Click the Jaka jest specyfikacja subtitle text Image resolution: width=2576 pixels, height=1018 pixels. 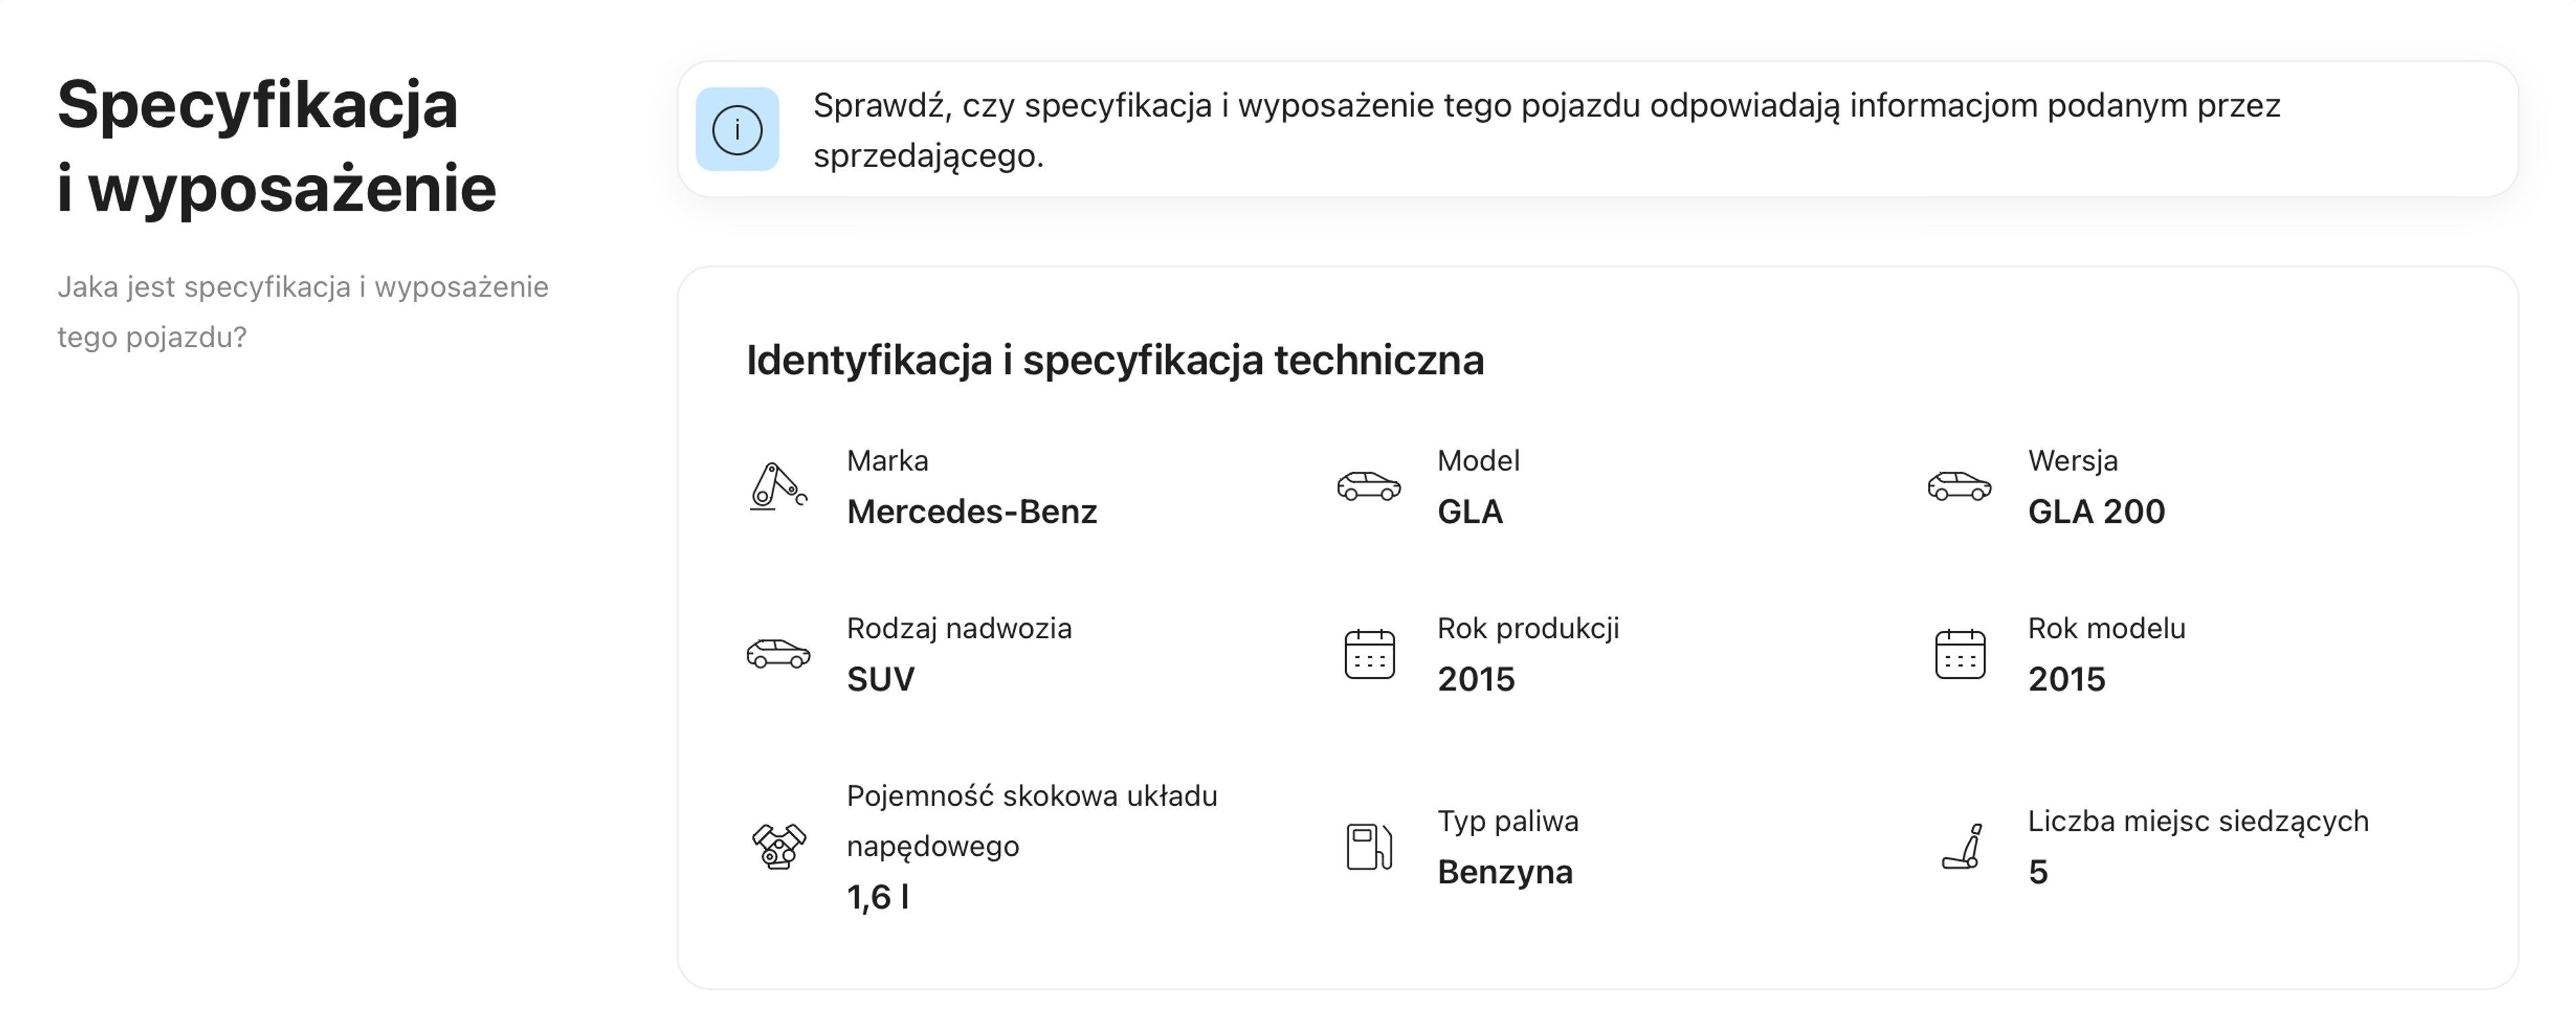point(302,312)
